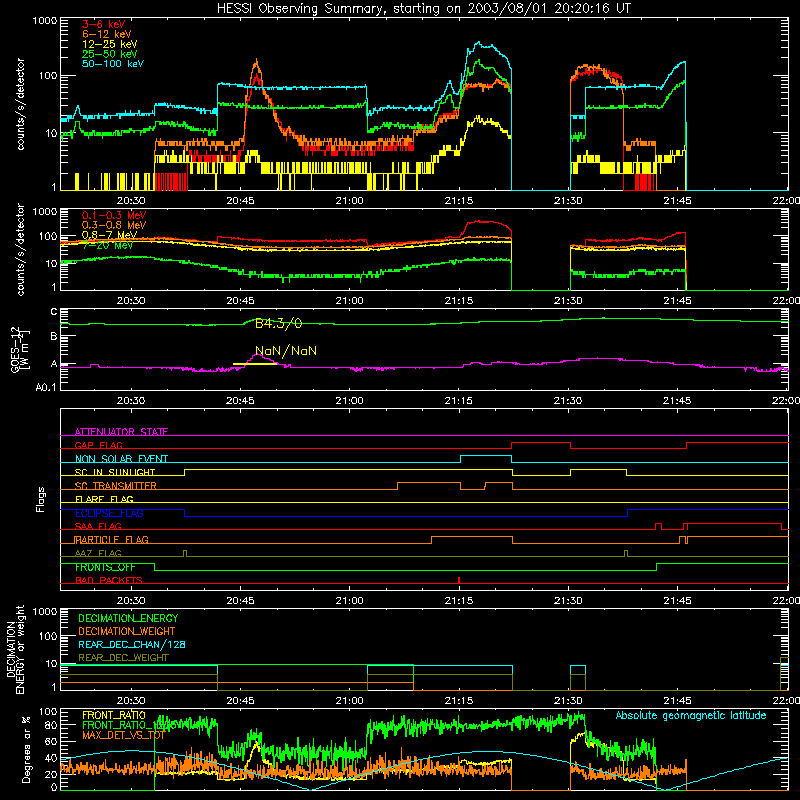Select the SC_TRANSMITTER flag label
Viewport: 800px width, 800px height.
(x=115, y=486)
